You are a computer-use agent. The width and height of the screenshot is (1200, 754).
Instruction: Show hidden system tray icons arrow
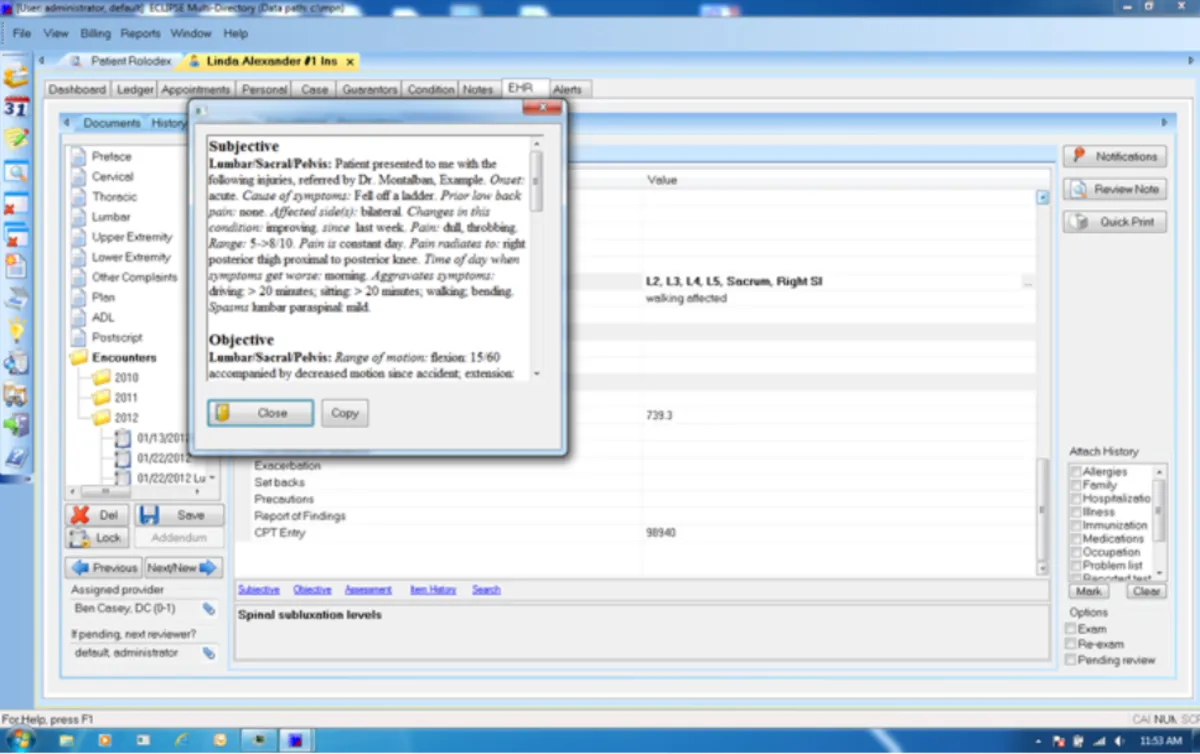click(x=1039, y=742)
